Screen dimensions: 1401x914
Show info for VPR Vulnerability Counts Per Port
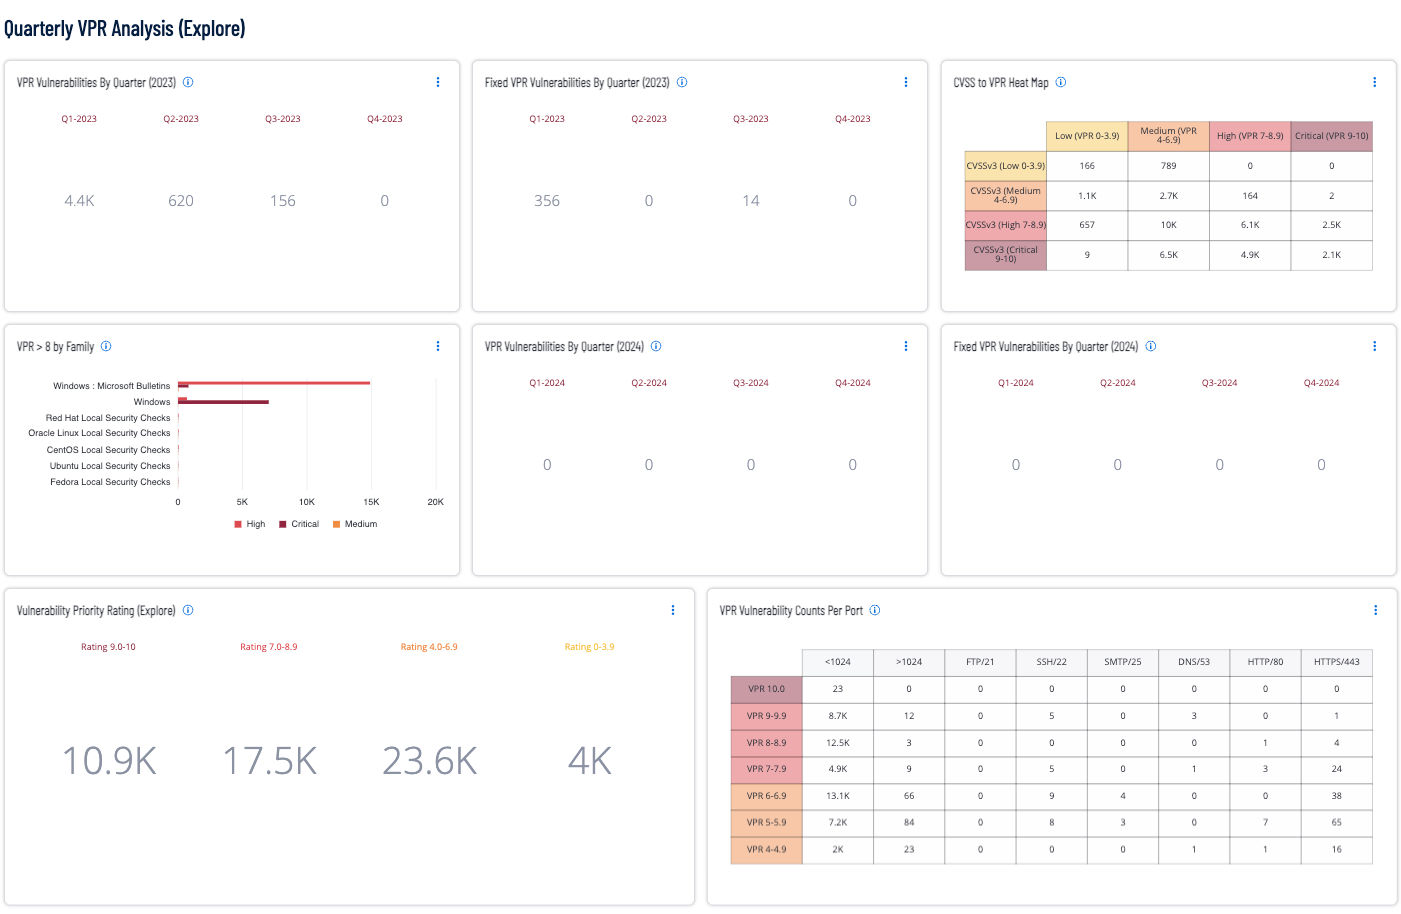pyautogui.click(x=875, y=611)
